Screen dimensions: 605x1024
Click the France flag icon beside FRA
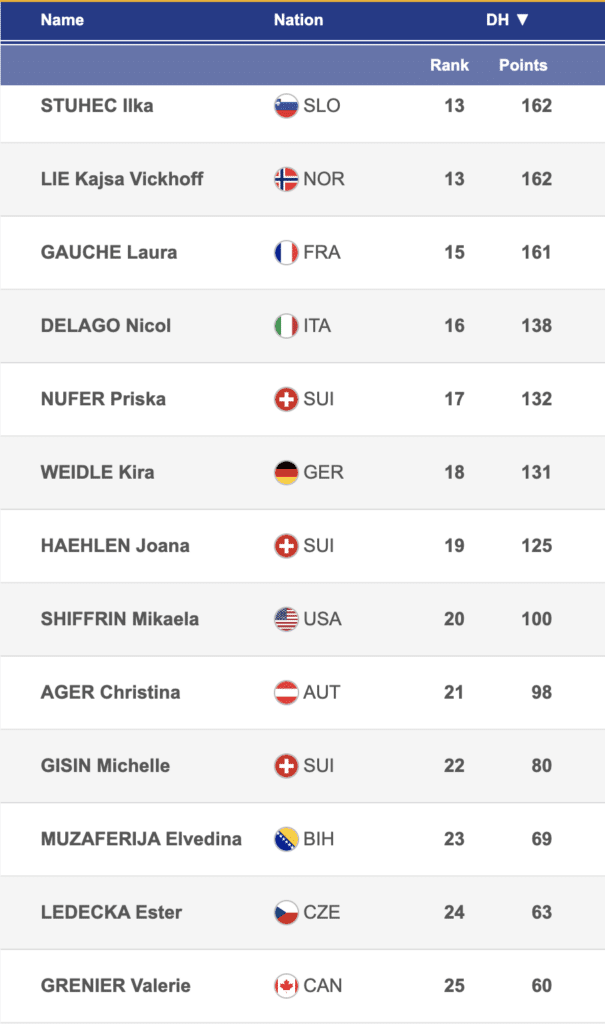[x=286, y=252]
